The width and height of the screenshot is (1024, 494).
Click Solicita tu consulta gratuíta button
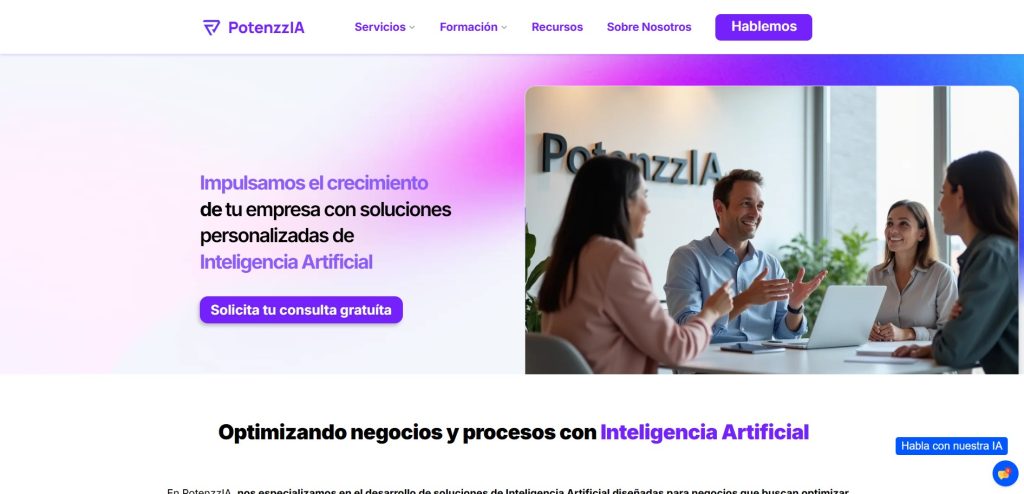(301, 310)
